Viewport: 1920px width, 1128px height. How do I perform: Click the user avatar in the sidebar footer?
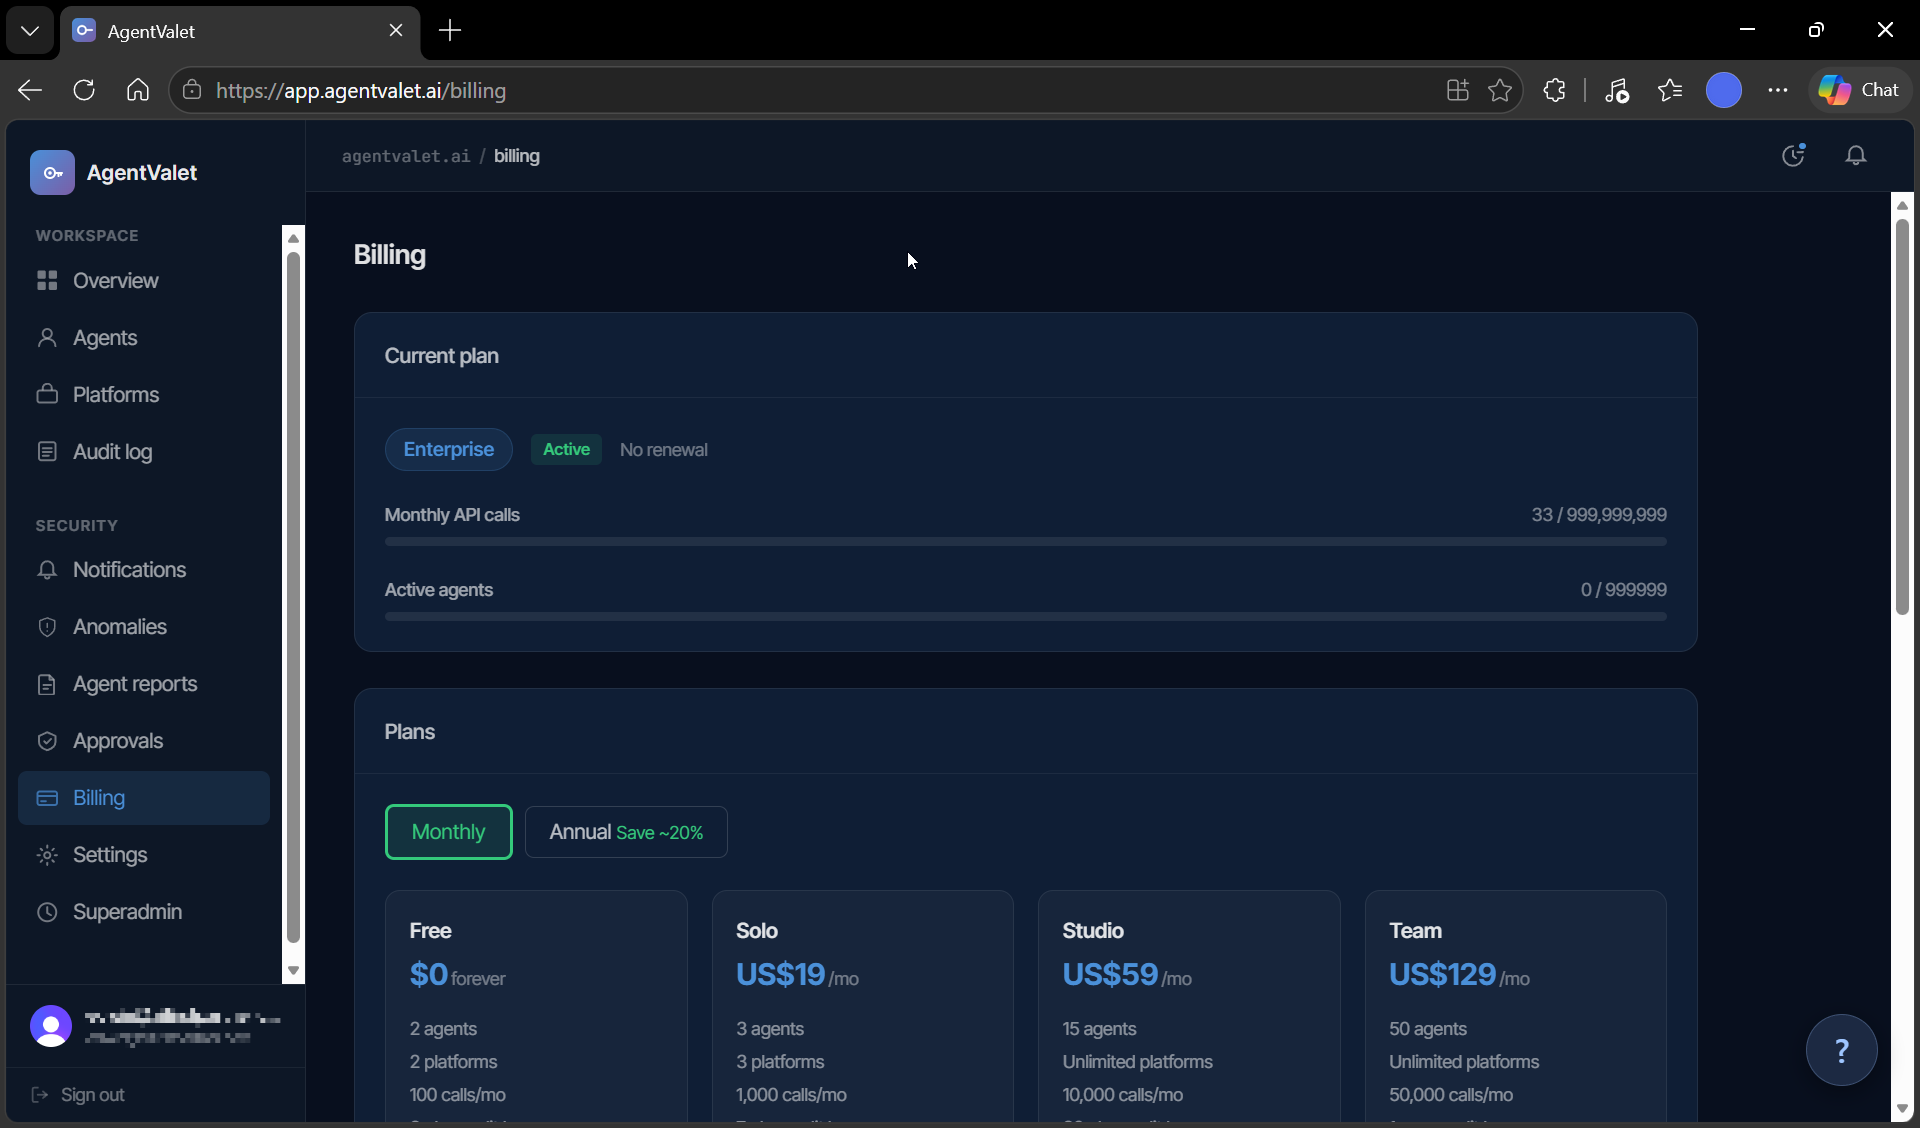coord(51,1026)
